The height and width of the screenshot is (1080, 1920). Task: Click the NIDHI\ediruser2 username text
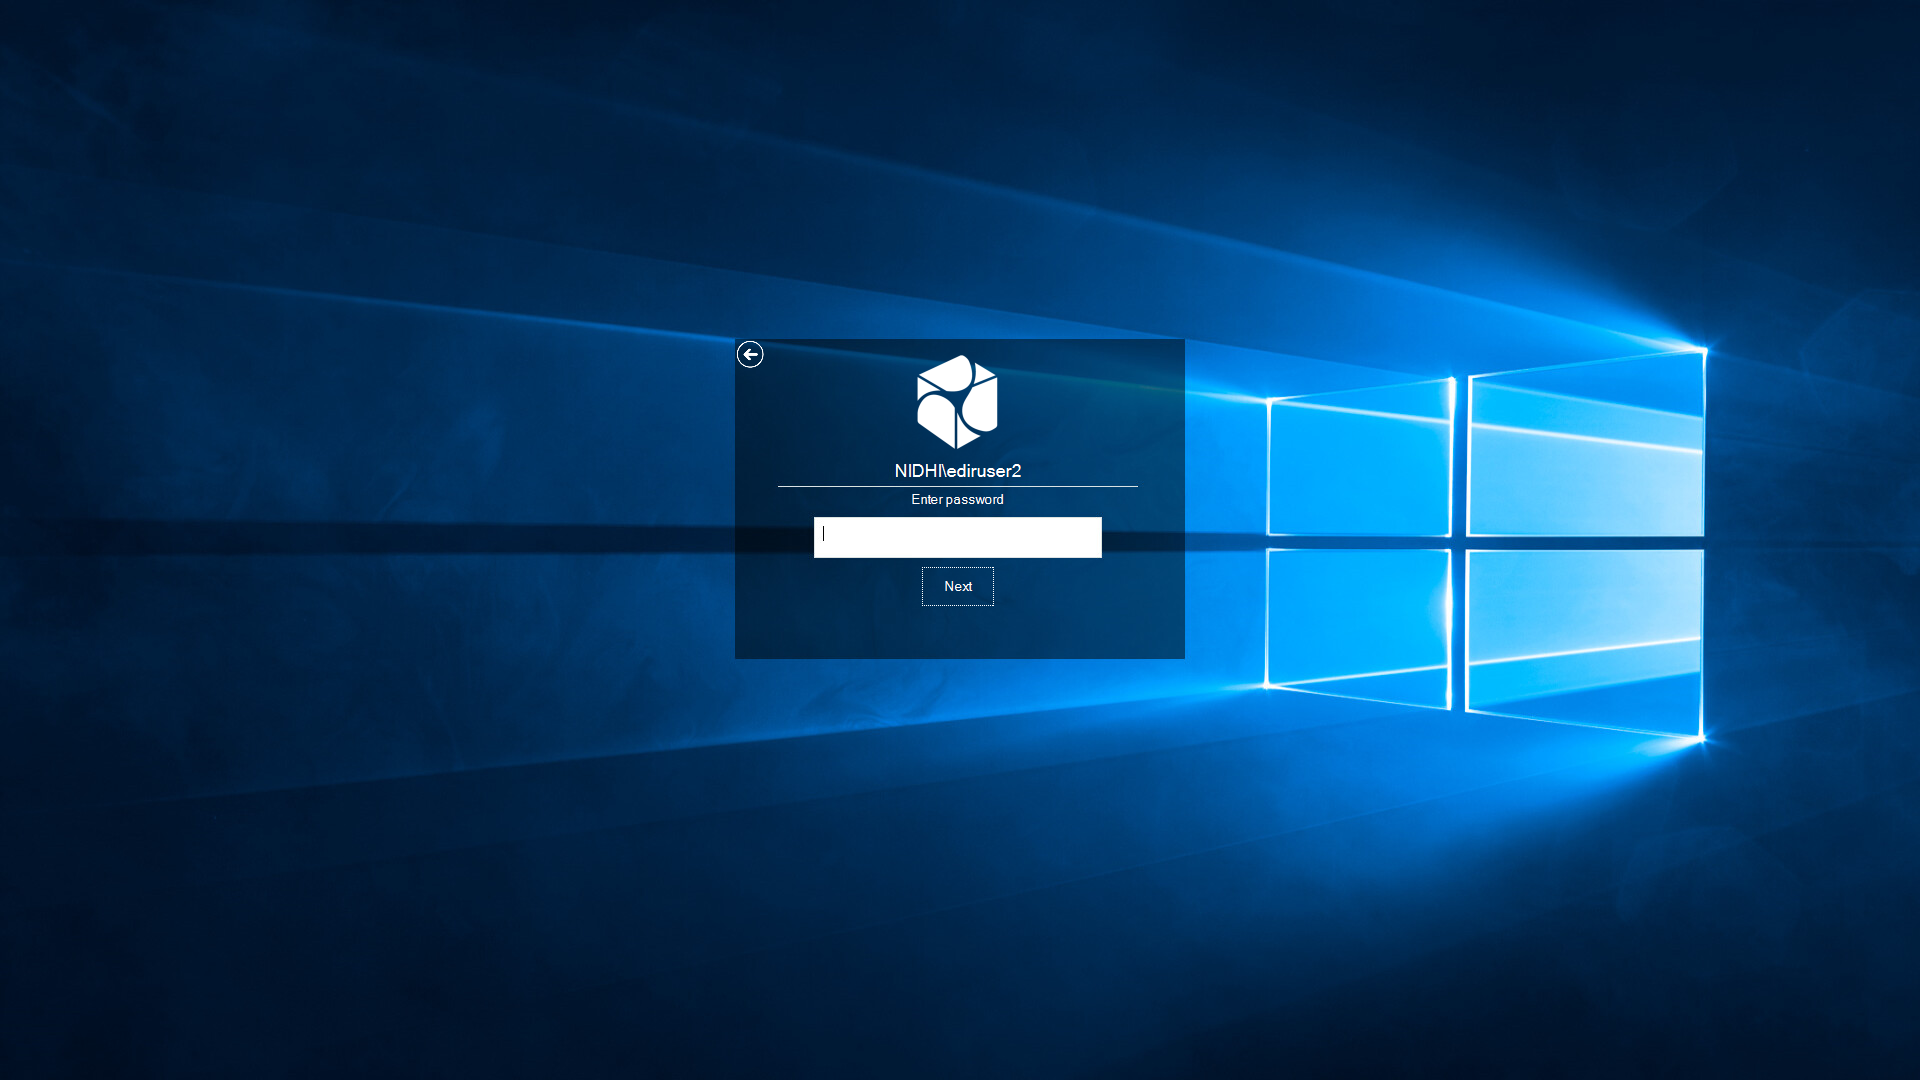[x=957, y=471]
